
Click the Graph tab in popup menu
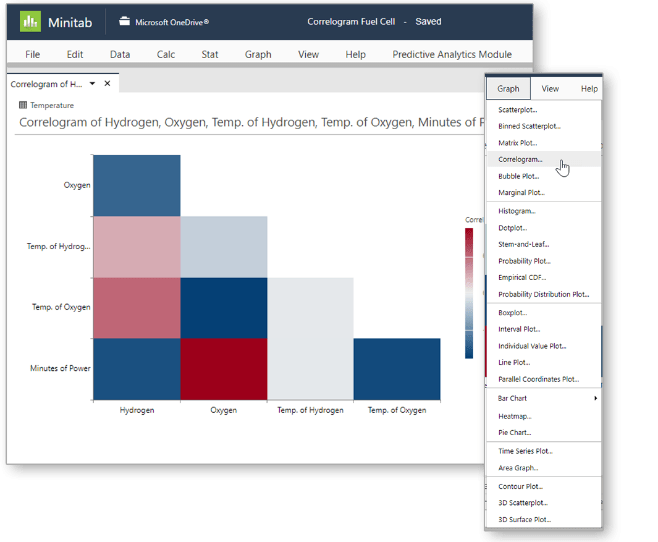click(508, 89)
